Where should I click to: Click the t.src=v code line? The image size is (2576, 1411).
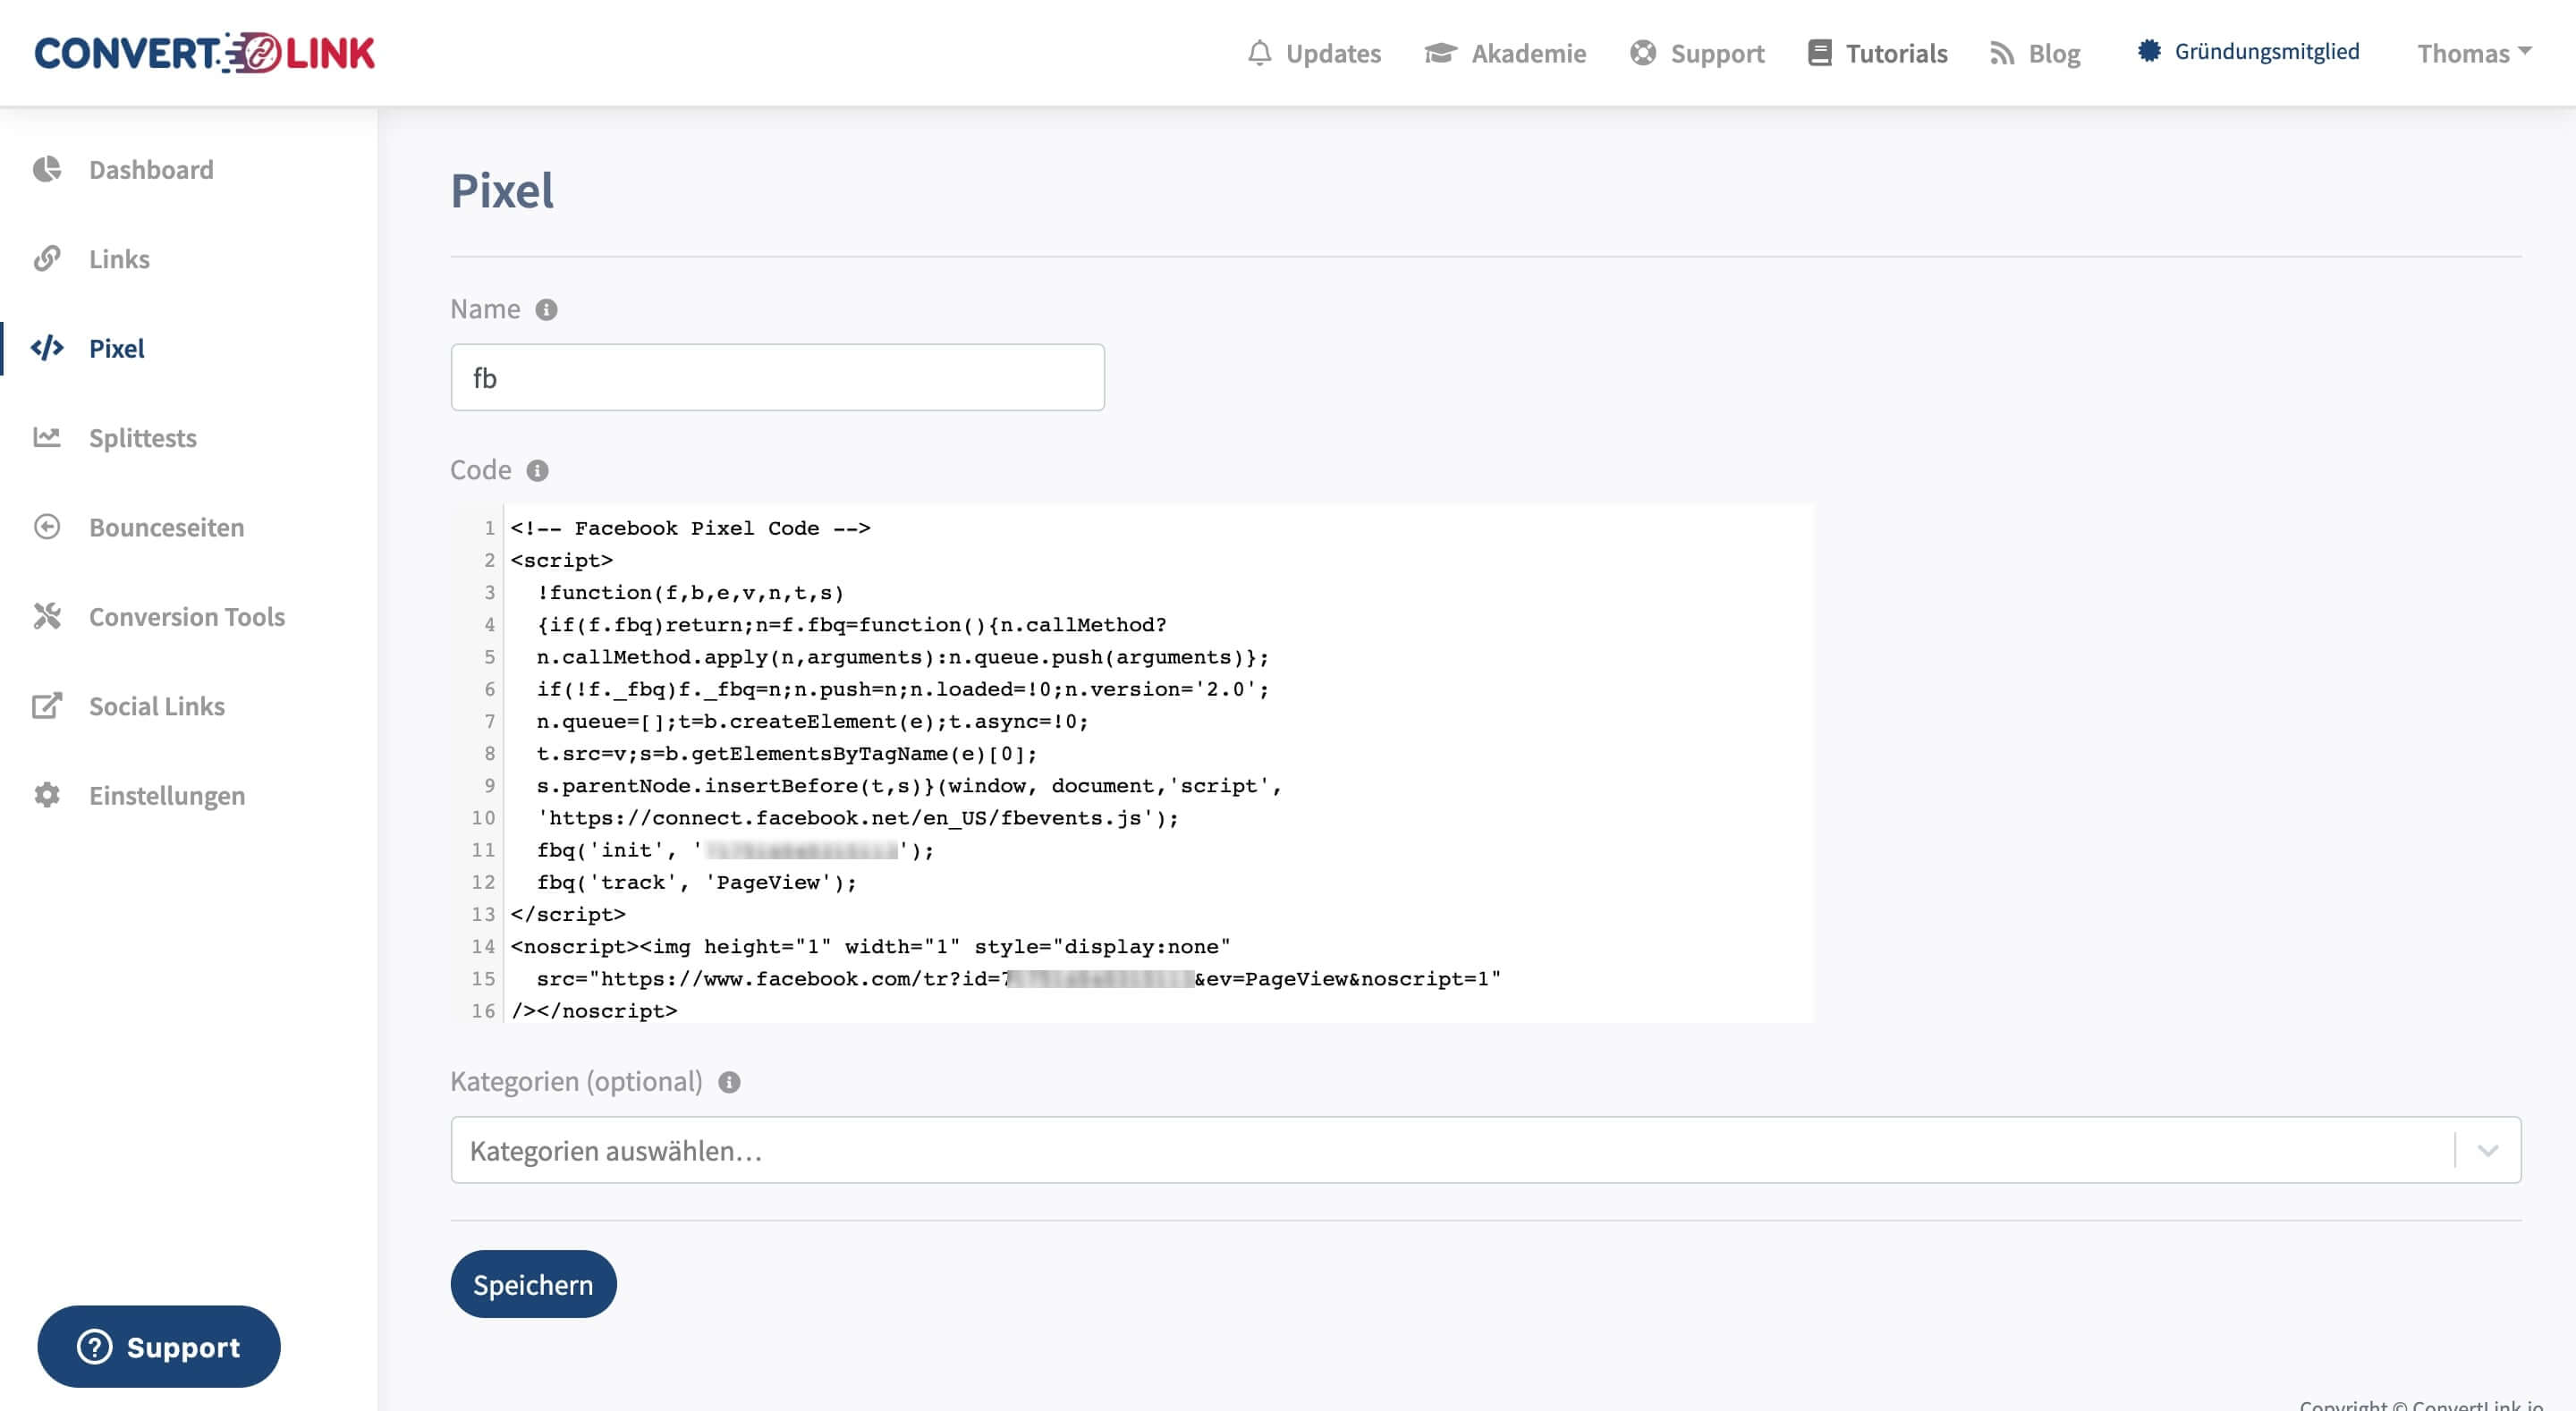(x=786, y=753)
